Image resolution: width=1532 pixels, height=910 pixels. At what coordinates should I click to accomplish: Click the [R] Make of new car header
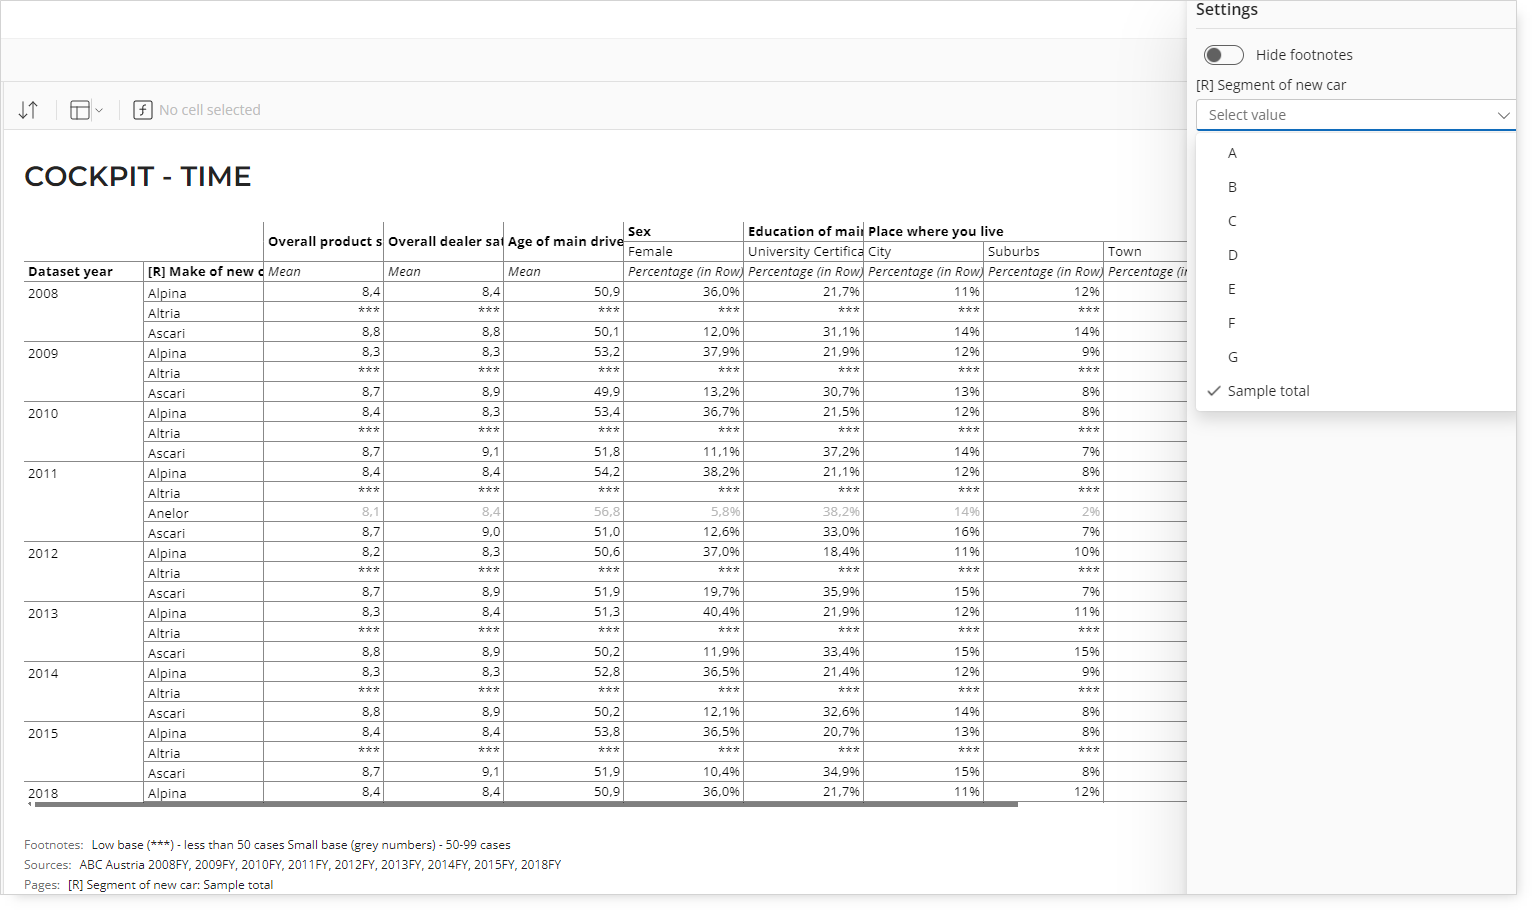[204, 272]
